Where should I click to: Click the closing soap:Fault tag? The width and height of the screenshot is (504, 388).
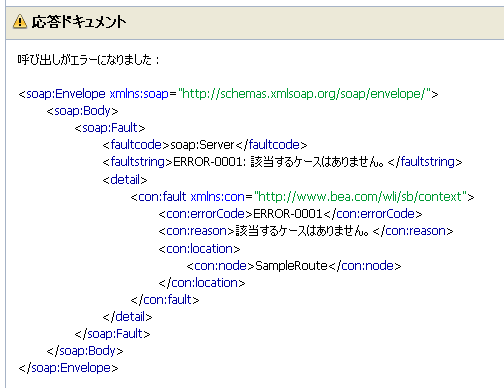(112, 334)
